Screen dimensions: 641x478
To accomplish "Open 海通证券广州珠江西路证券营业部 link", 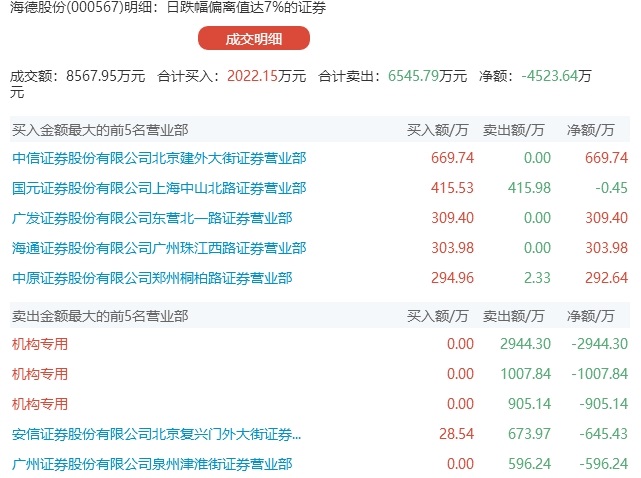I will (x=159, y=248).
